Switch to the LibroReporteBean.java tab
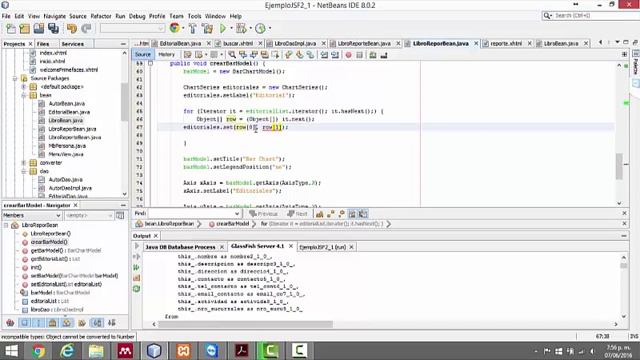Viewport: 640px width, 360px height. click(364, 43)
